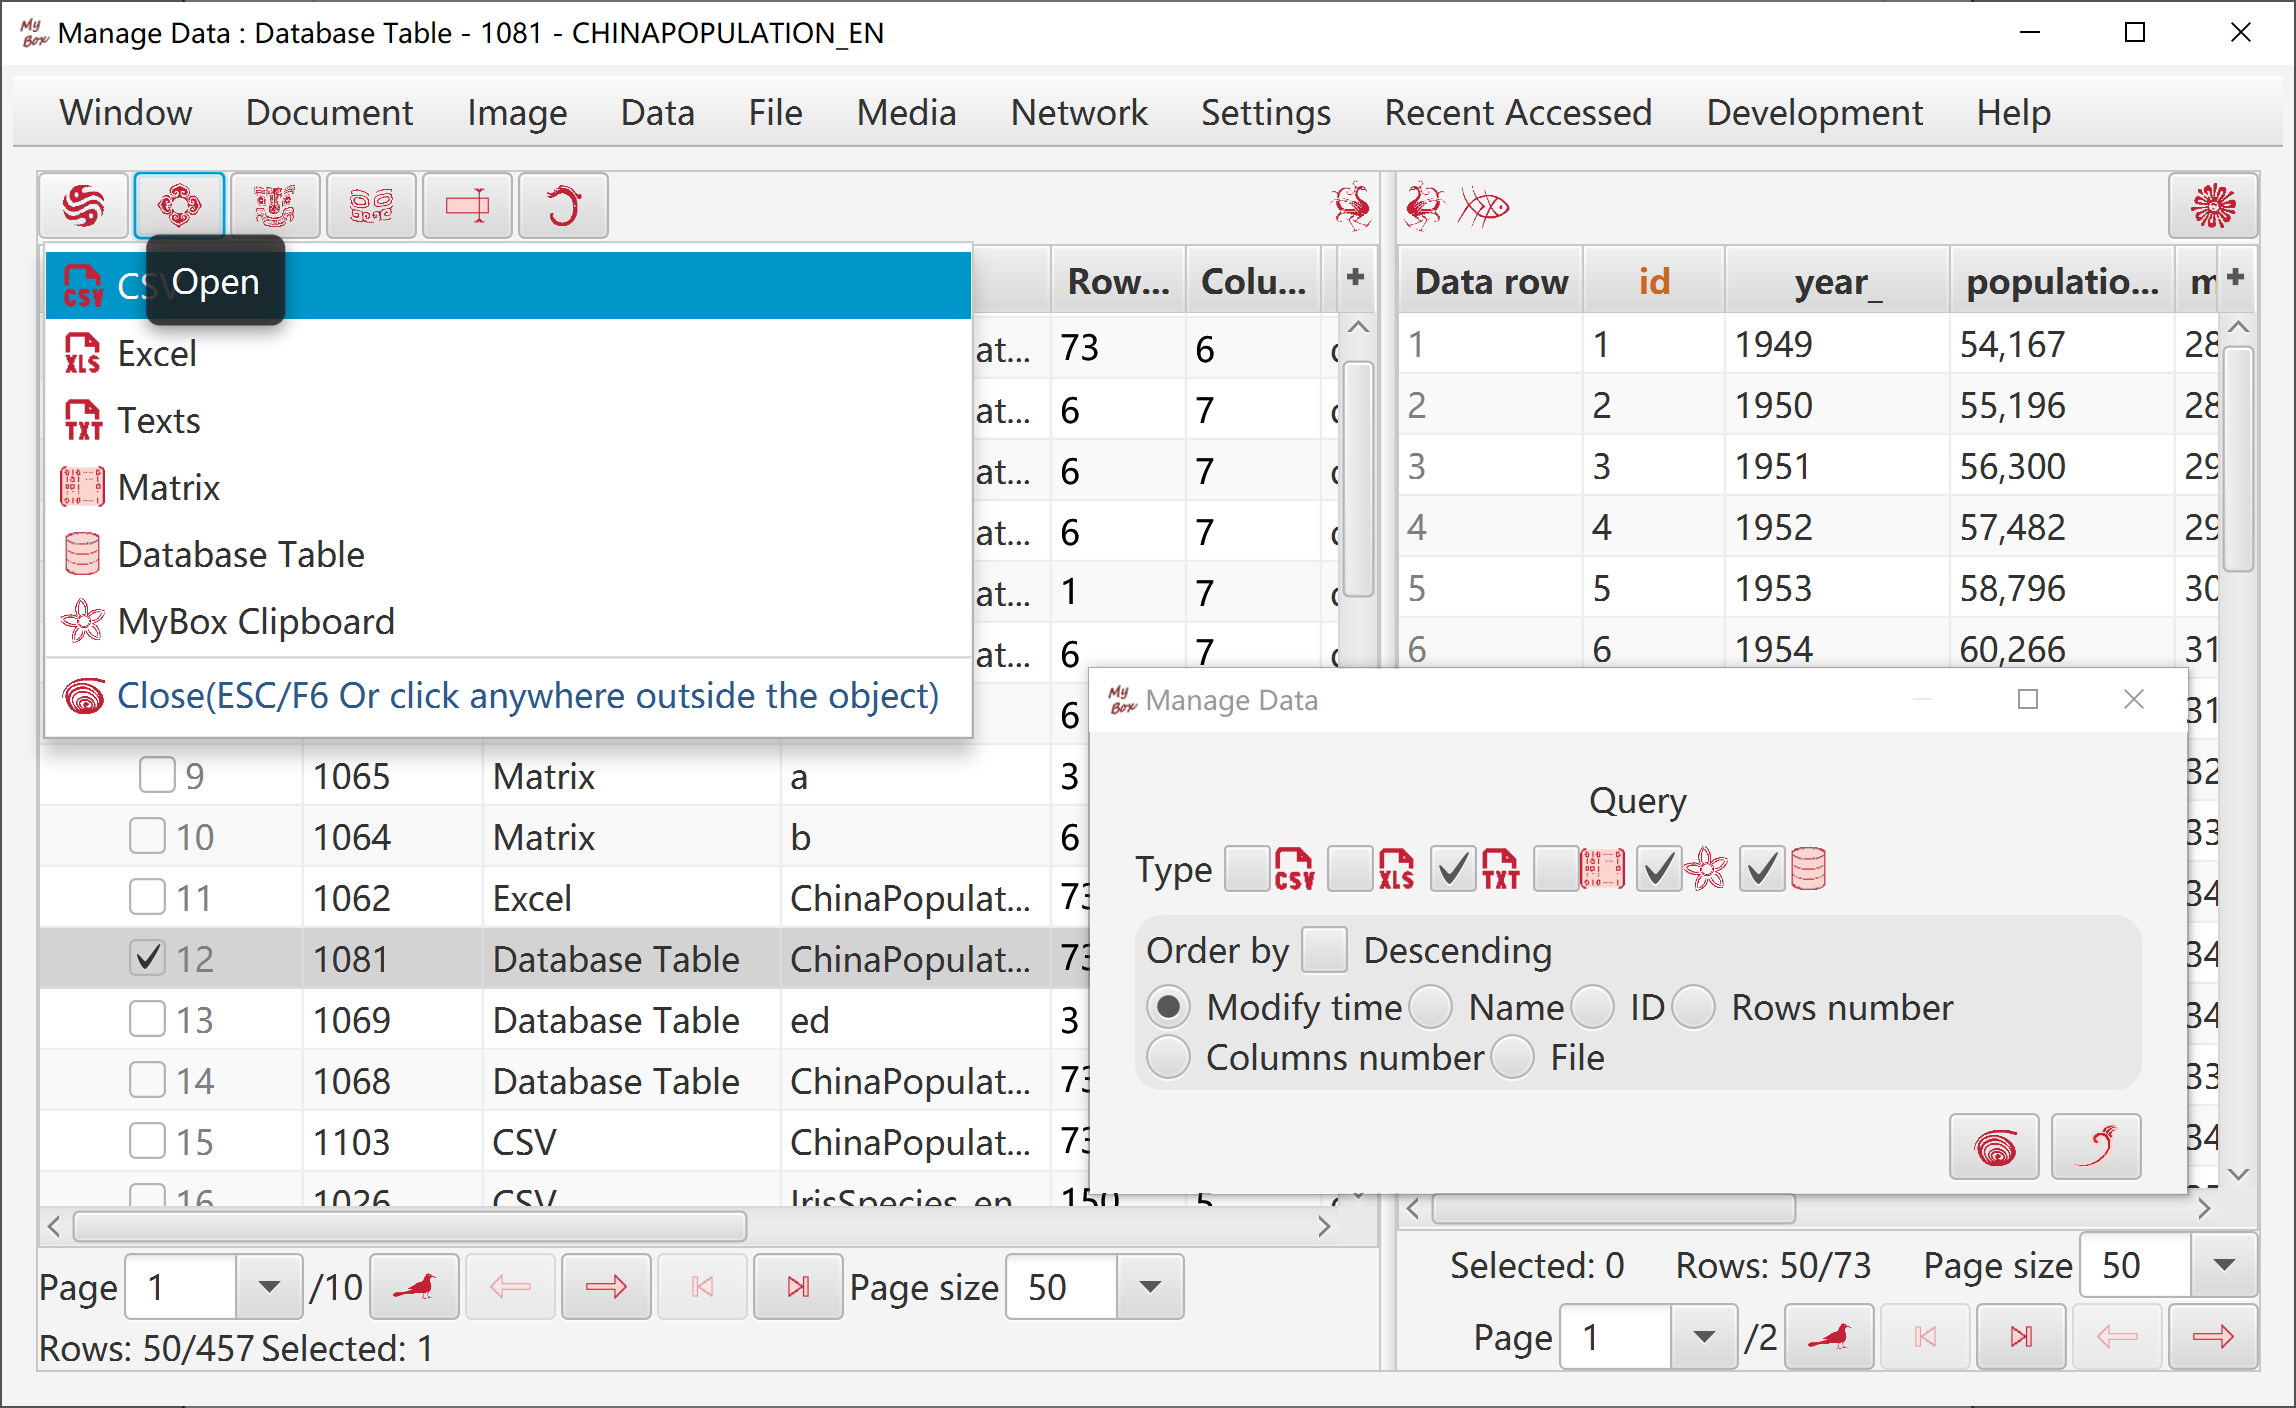
Task: Open the left Page size dropdown
Action: [x=1150, y=1287]
